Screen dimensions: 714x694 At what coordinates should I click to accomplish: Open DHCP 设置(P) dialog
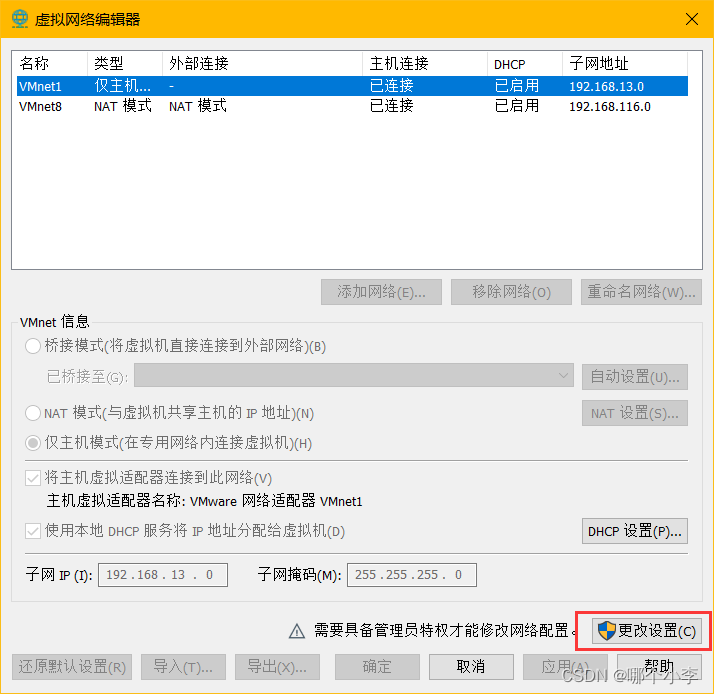(635, 531)
